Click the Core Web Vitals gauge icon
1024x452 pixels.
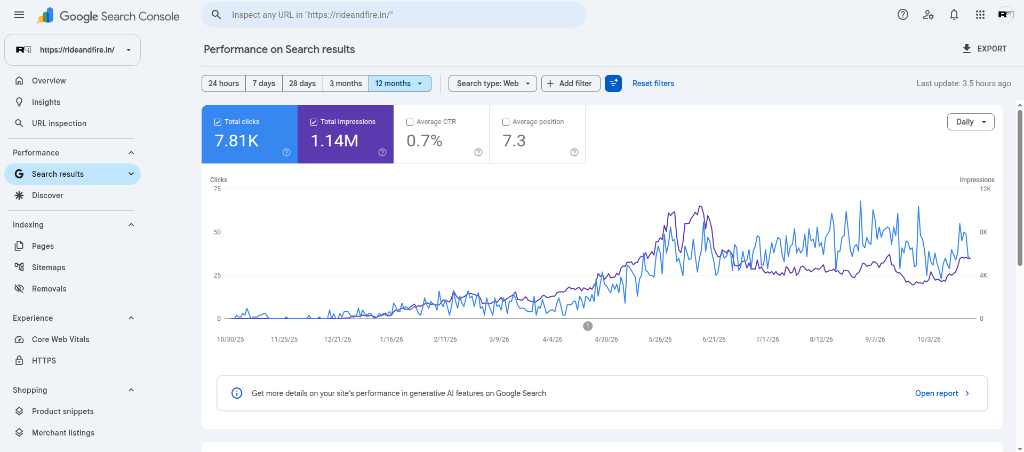[19, 340]
